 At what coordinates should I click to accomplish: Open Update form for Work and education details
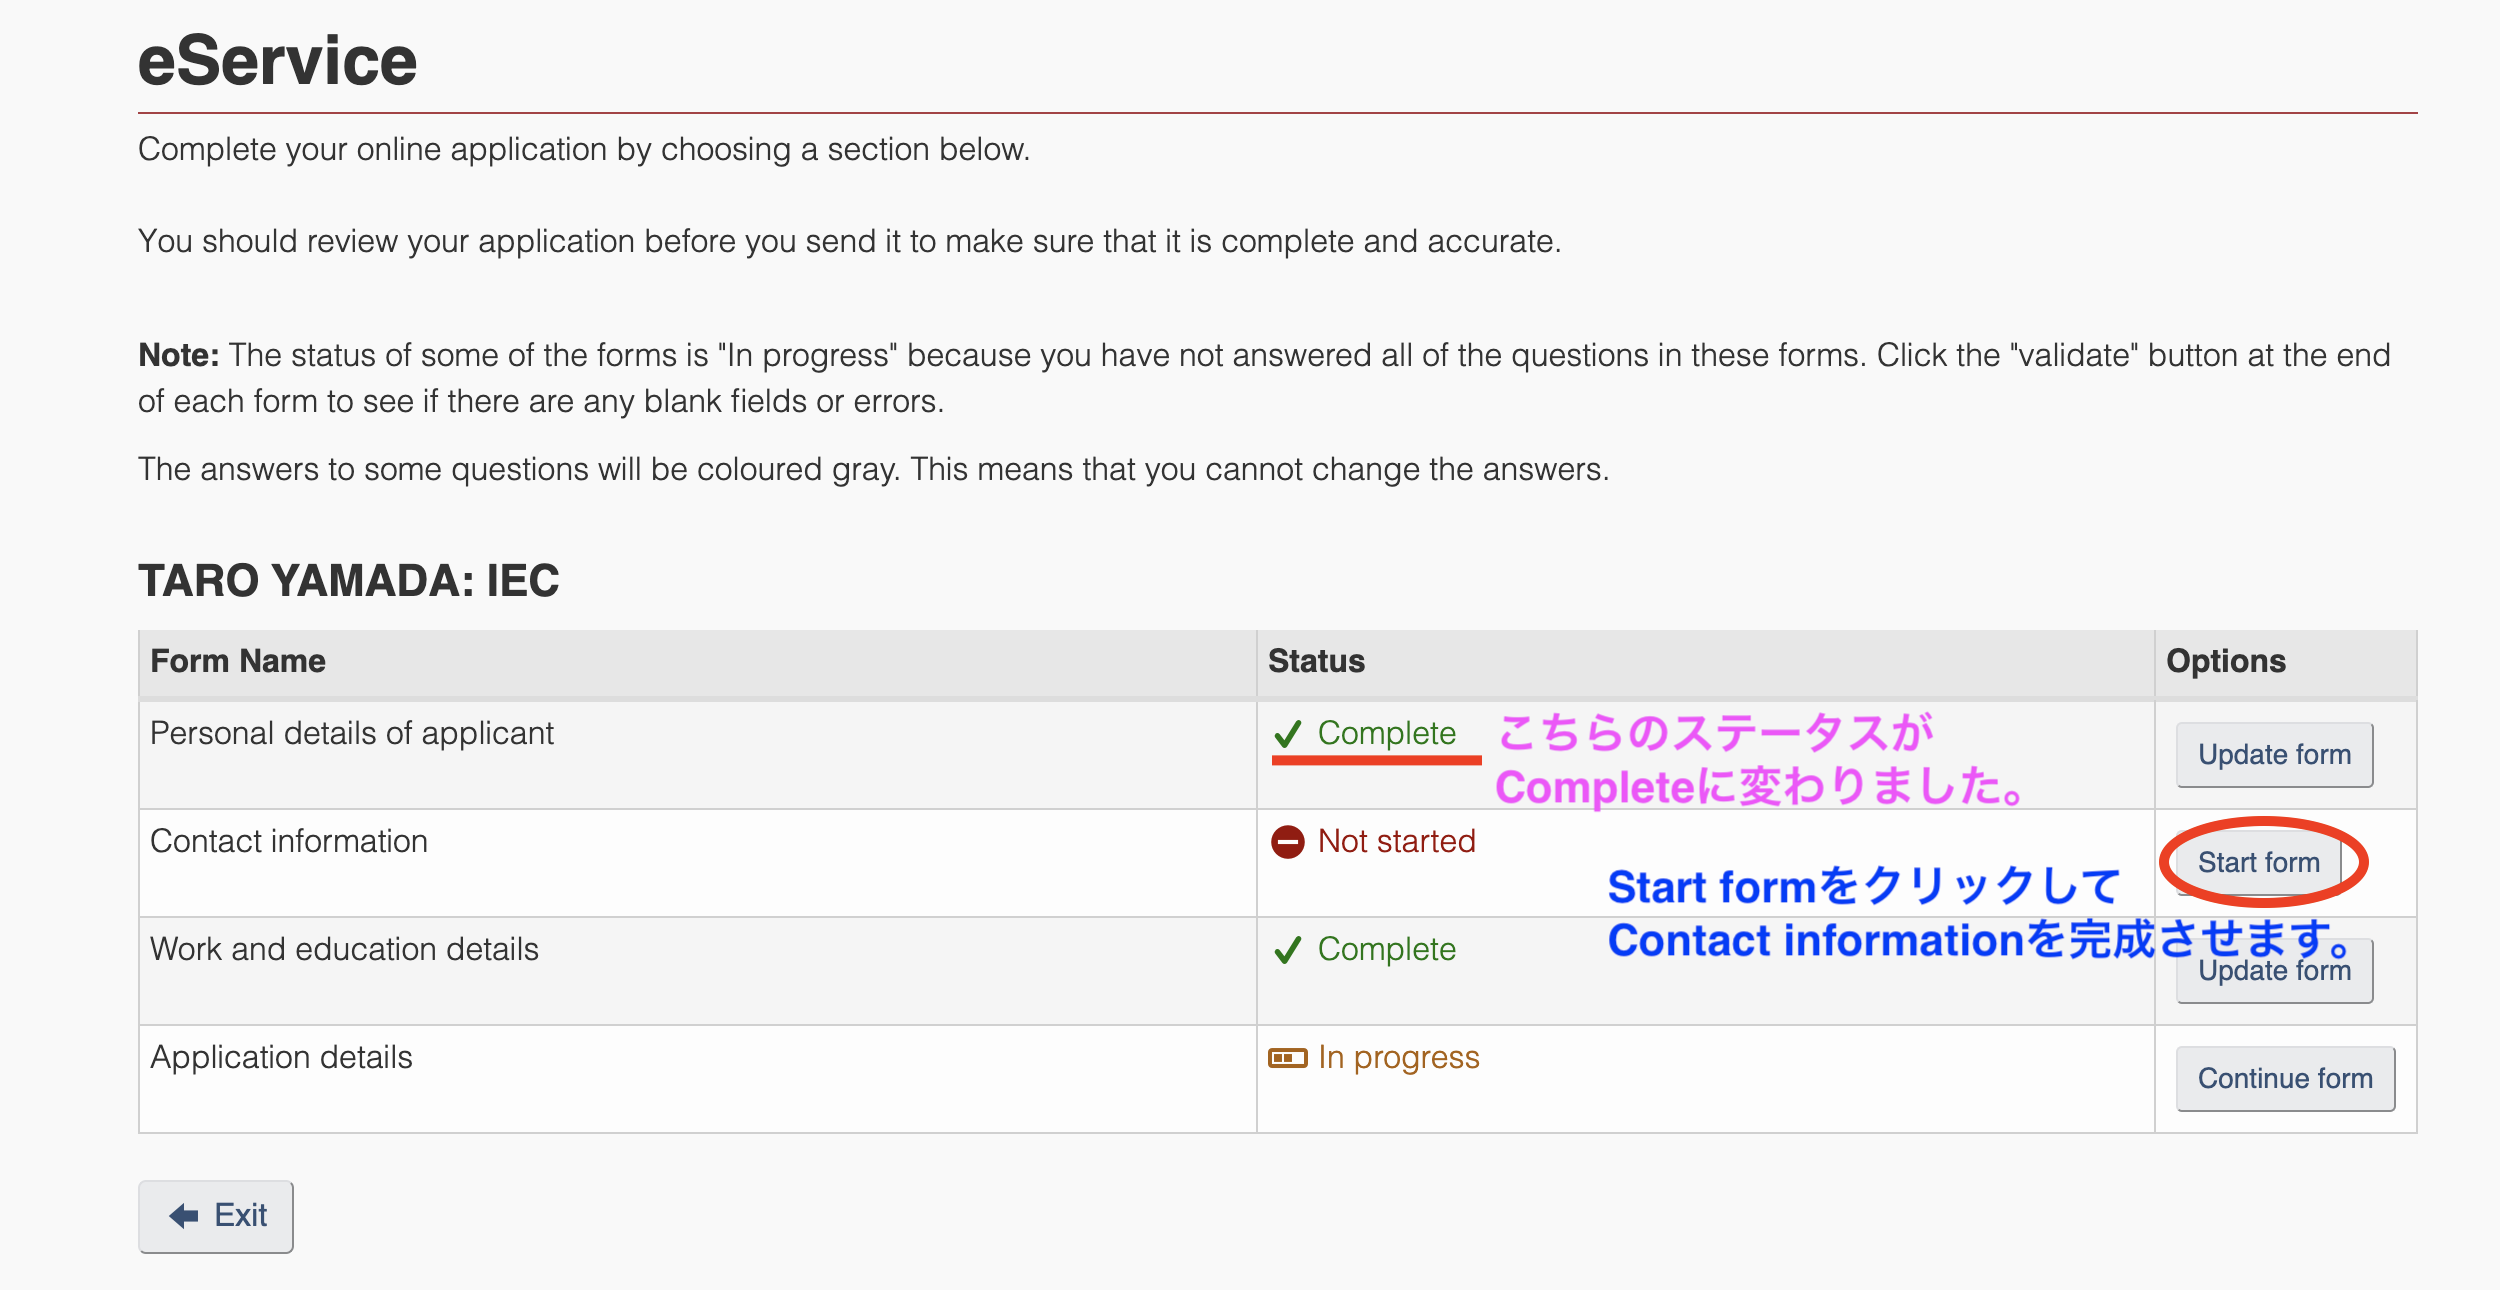coord(2274,971)
